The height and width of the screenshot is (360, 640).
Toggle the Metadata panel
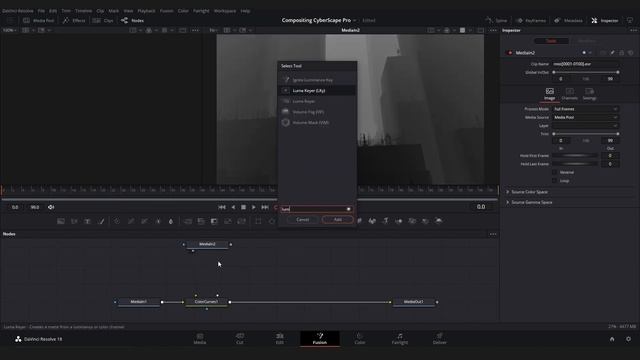pos(569,20)
